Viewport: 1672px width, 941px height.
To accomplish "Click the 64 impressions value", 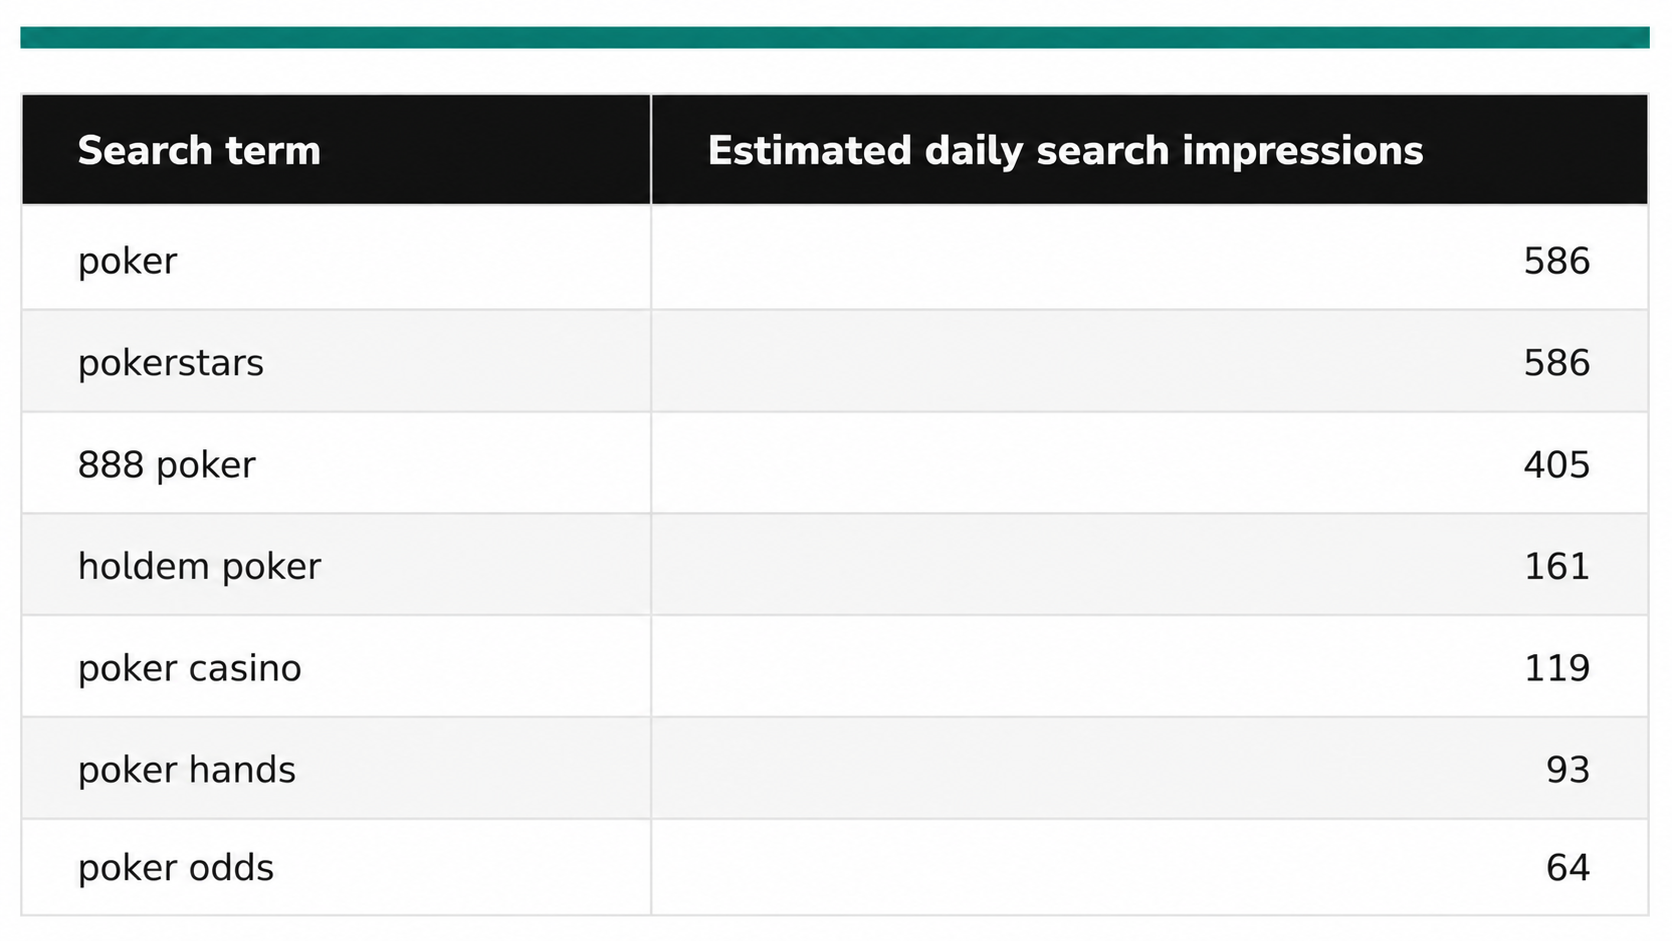I will (x=1568, y=868).
